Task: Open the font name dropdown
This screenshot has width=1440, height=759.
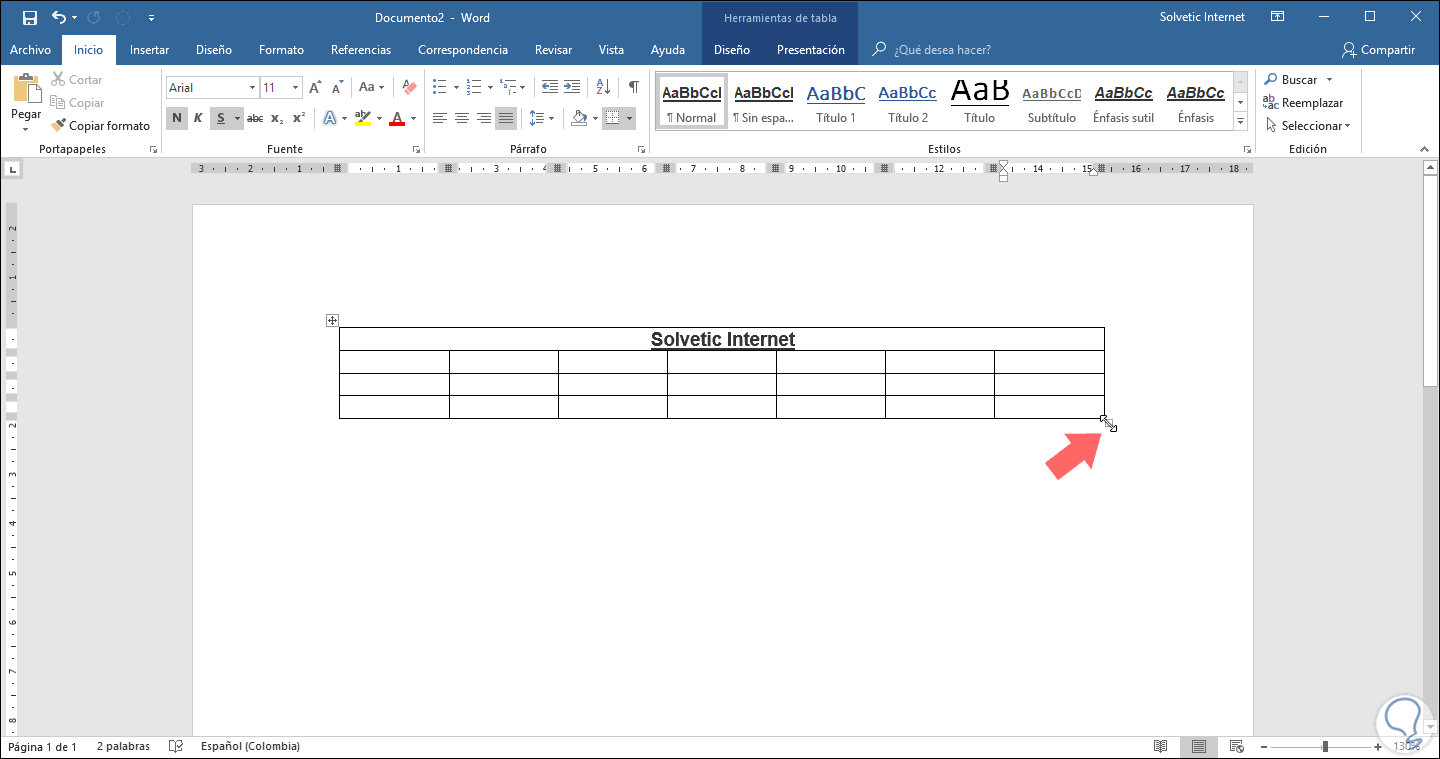Action: [252, 88]
